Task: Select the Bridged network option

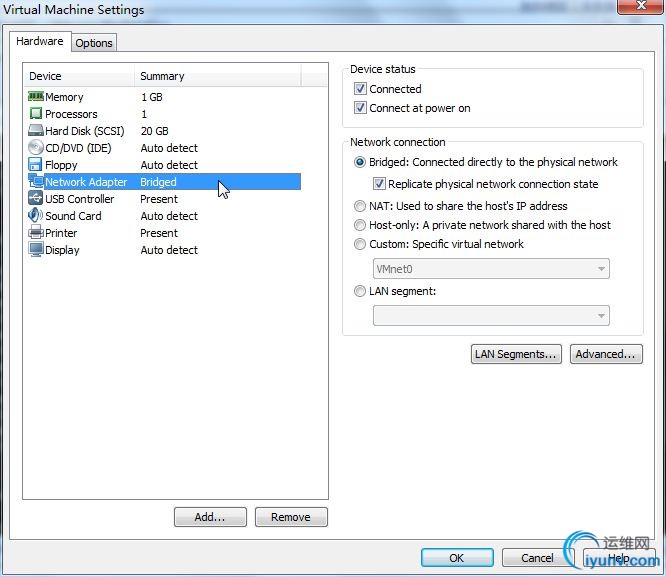Action: (360, 162)
